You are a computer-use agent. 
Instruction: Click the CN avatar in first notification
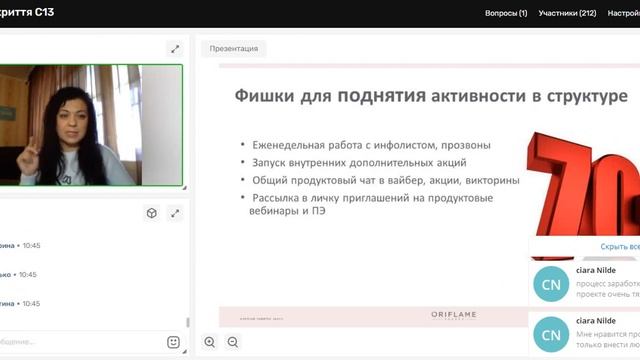click(x=551, y=284)
